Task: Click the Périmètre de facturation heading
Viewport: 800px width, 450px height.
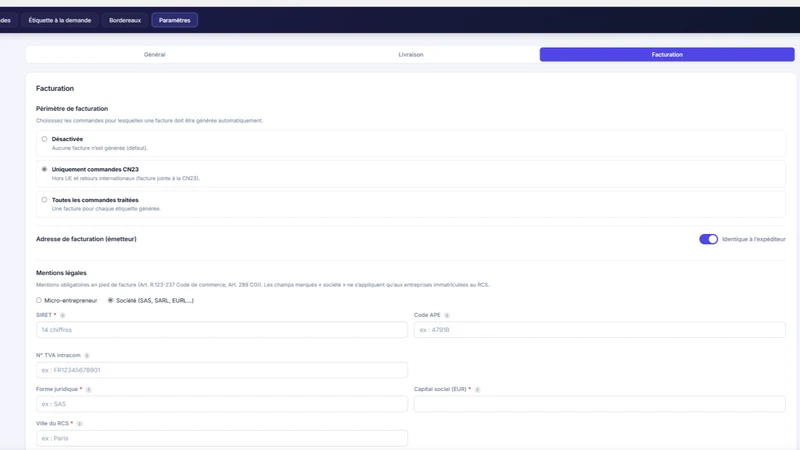Action: (72, 109)
